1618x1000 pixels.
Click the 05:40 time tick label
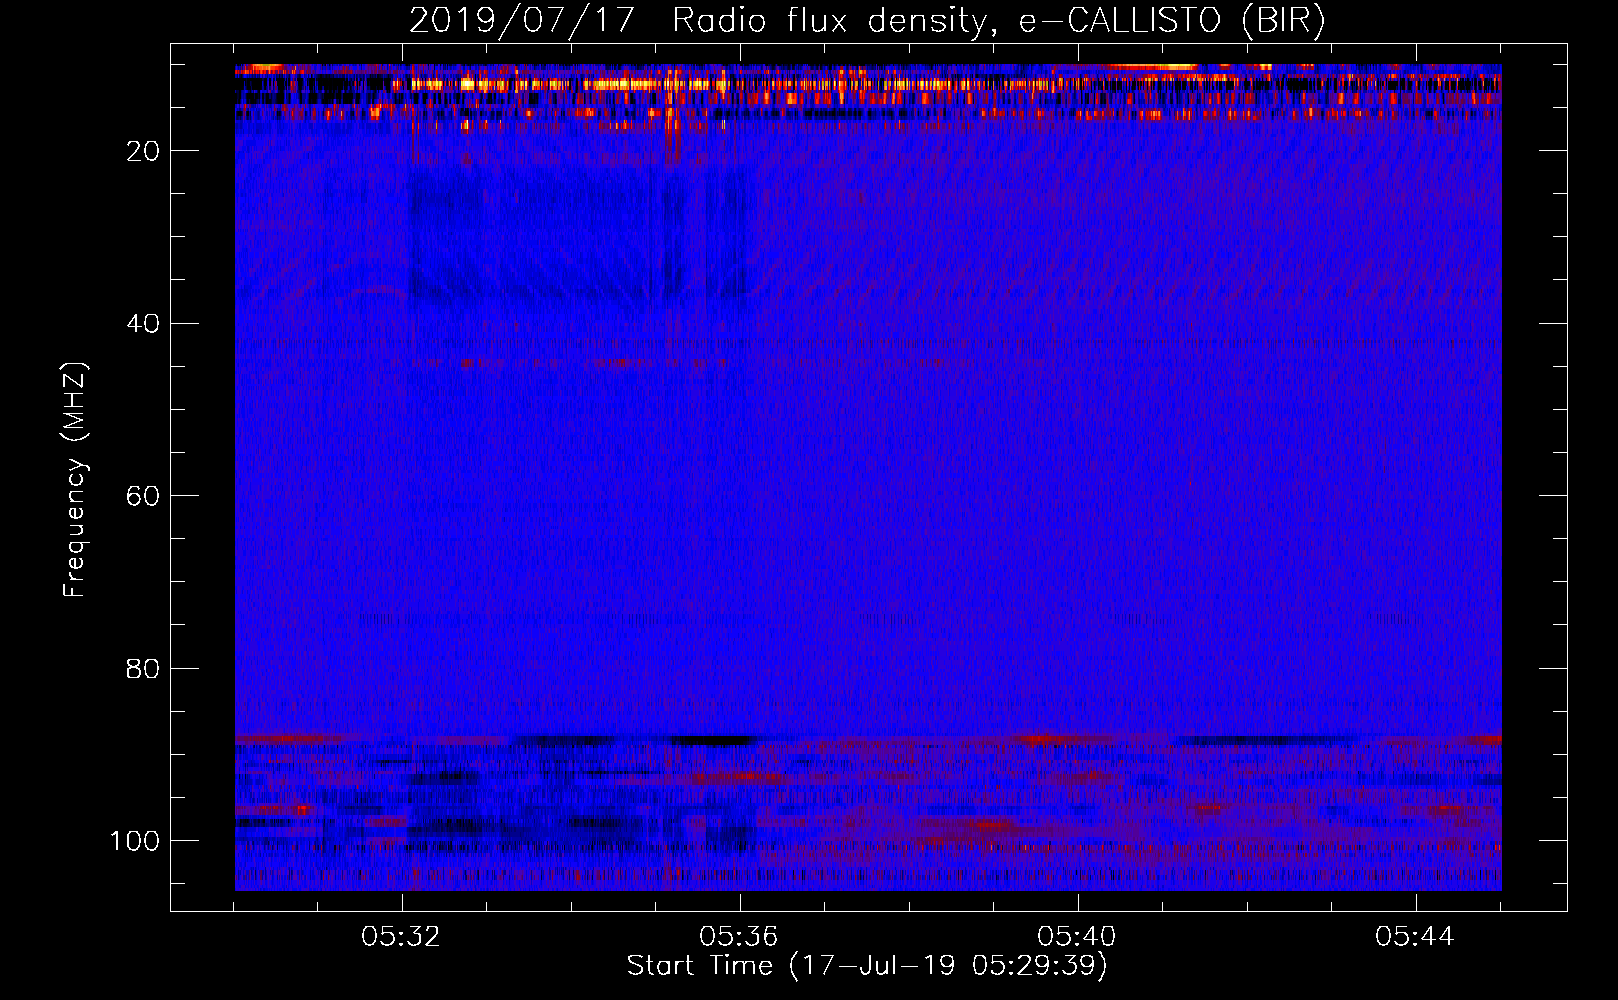pos(1077,937)
